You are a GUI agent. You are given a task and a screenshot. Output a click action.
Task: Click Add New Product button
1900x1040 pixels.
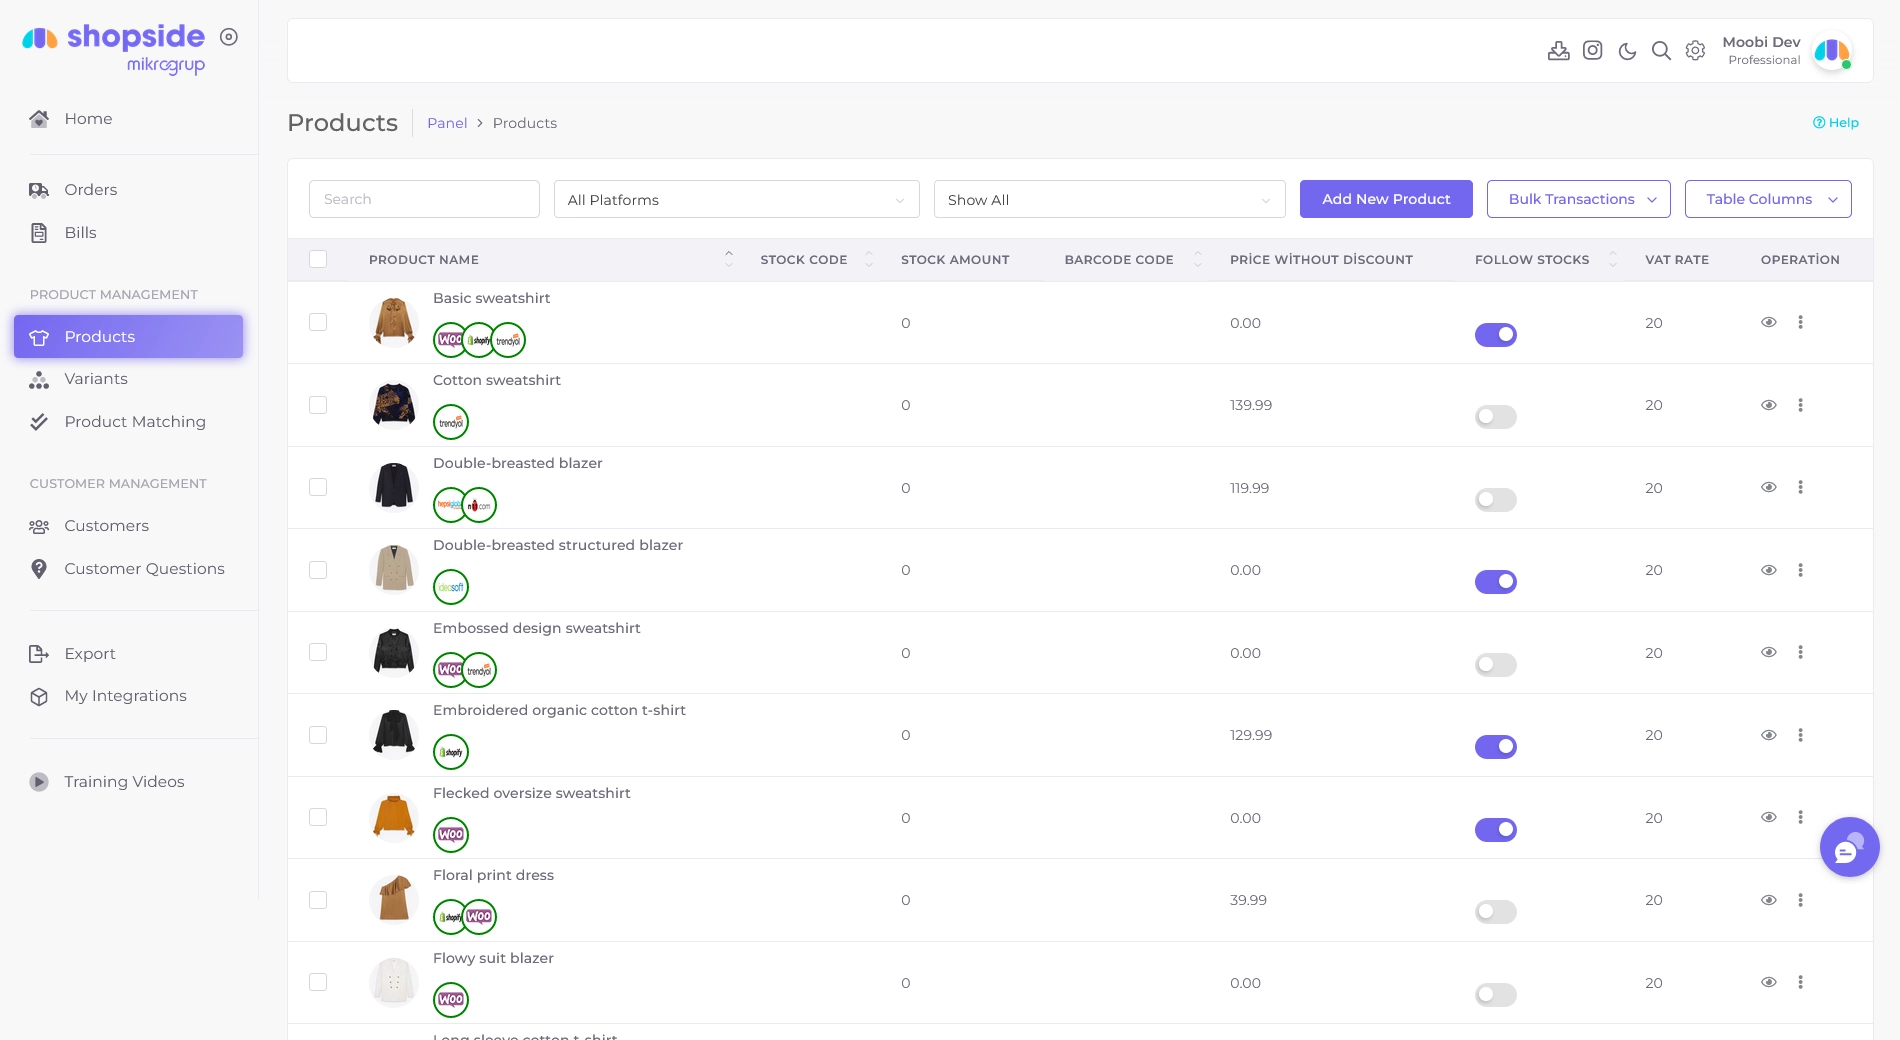point(1386,199)
